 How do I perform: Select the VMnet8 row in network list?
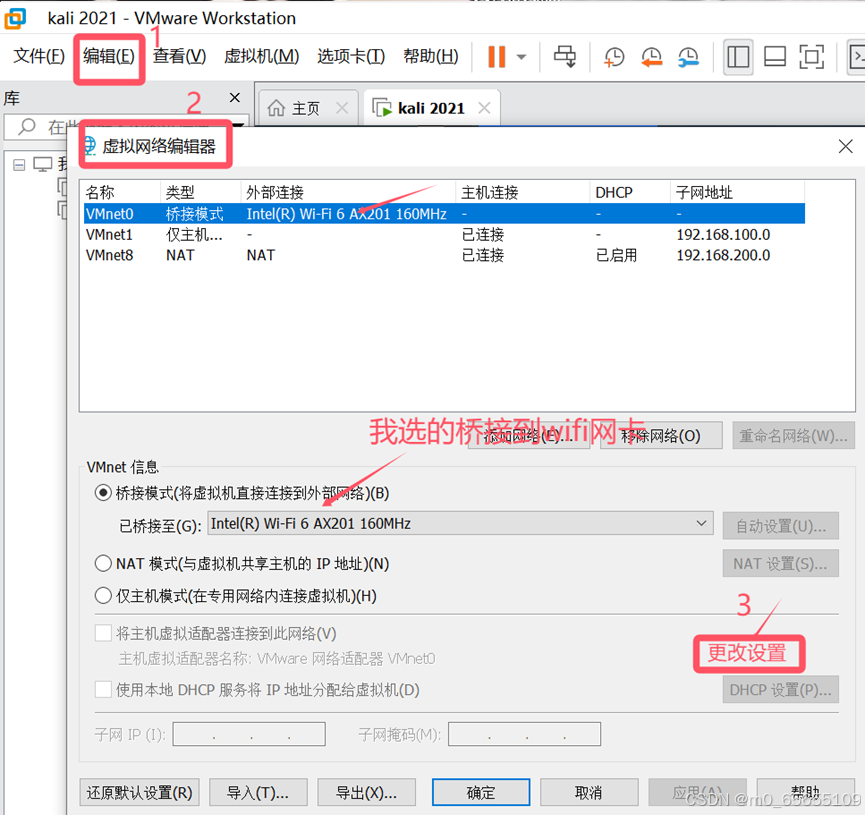pyautogui.click(x=444, y=255)
